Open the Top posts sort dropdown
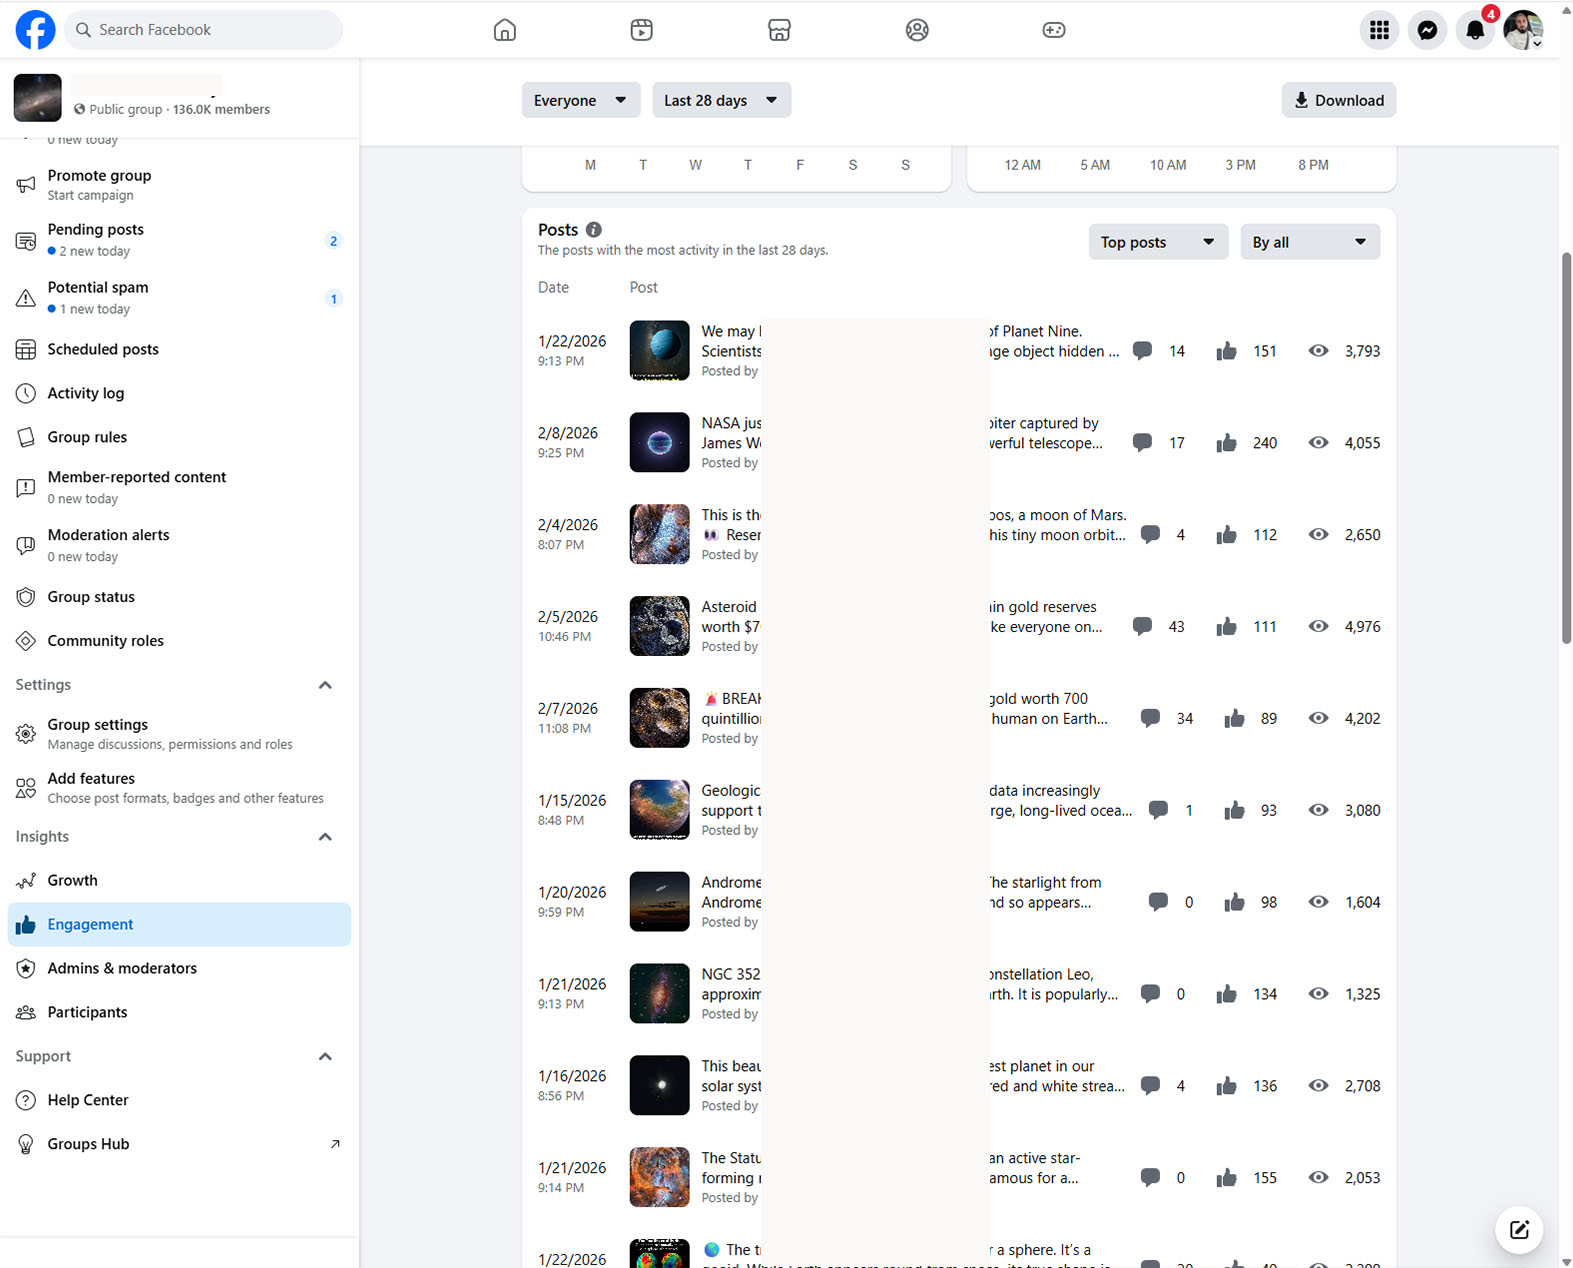Viewport: 1573px width, 1268px height. pos(1158,242)
